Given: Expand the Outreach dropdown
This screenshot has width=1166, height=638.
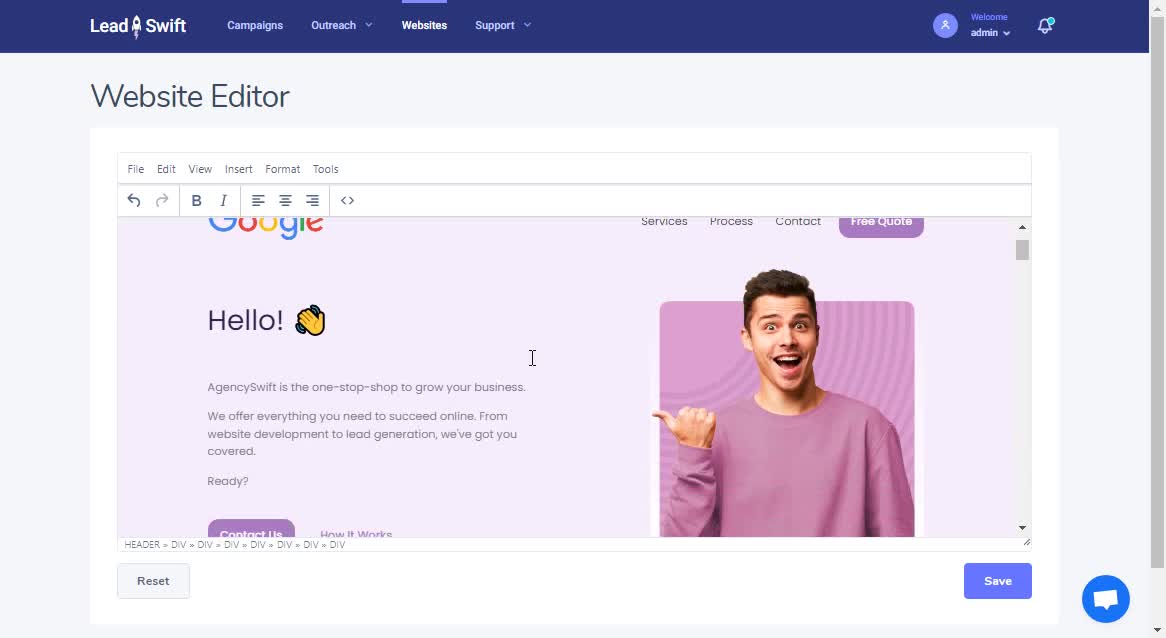Looking at the screenshot, I should 341,25.
